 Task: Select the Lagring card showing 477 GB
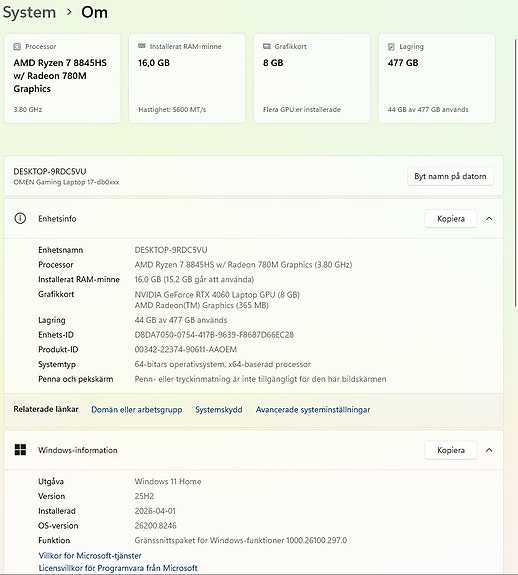(x=437, y=78)
